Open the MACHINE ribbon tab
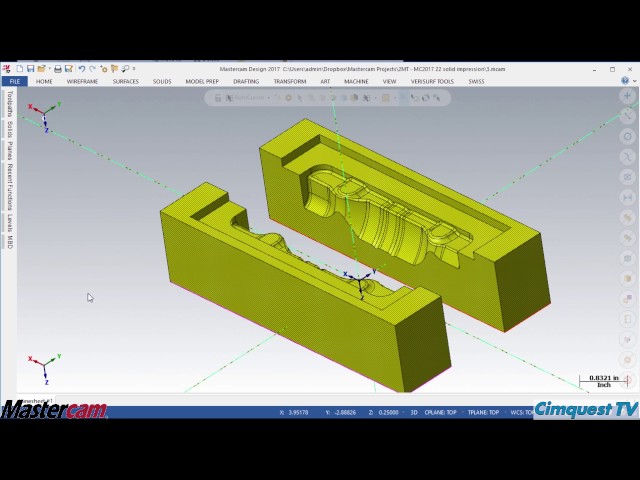 pos(356,81)
